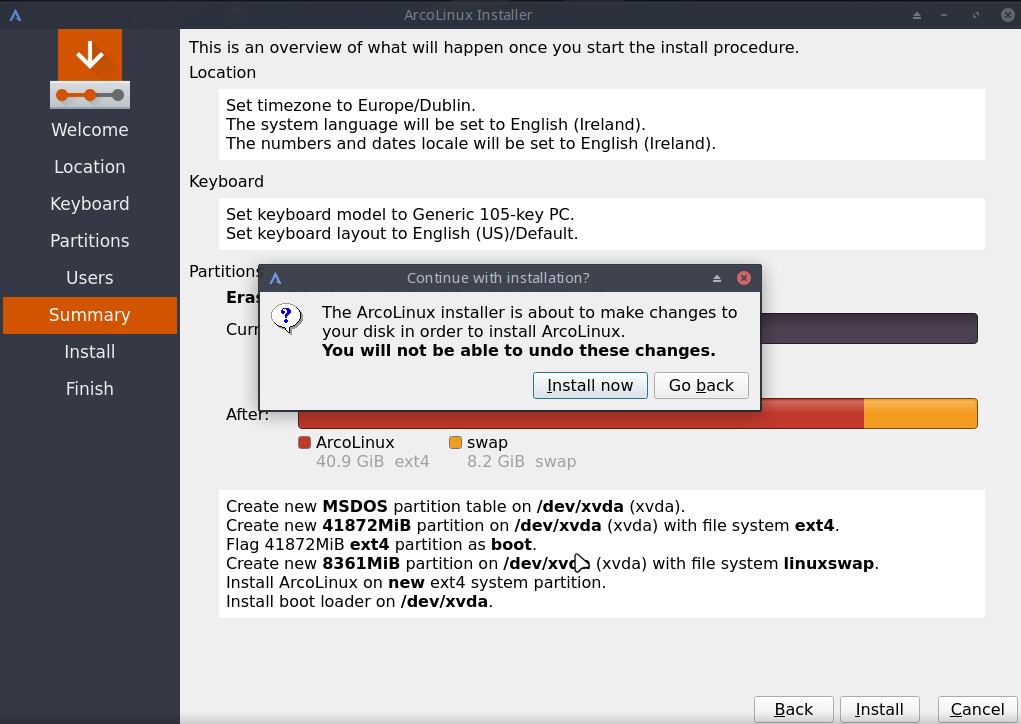Cancel the installer at bottom right
The width and height of the screenshot is (1021, 724).
(x=977, y=710)
